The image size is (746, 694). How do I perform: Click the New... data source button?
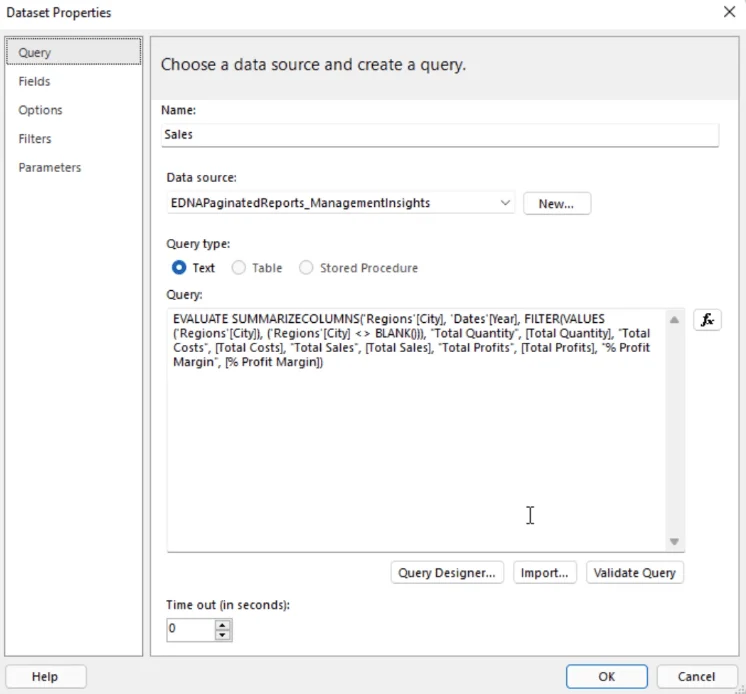click(557, 204)
